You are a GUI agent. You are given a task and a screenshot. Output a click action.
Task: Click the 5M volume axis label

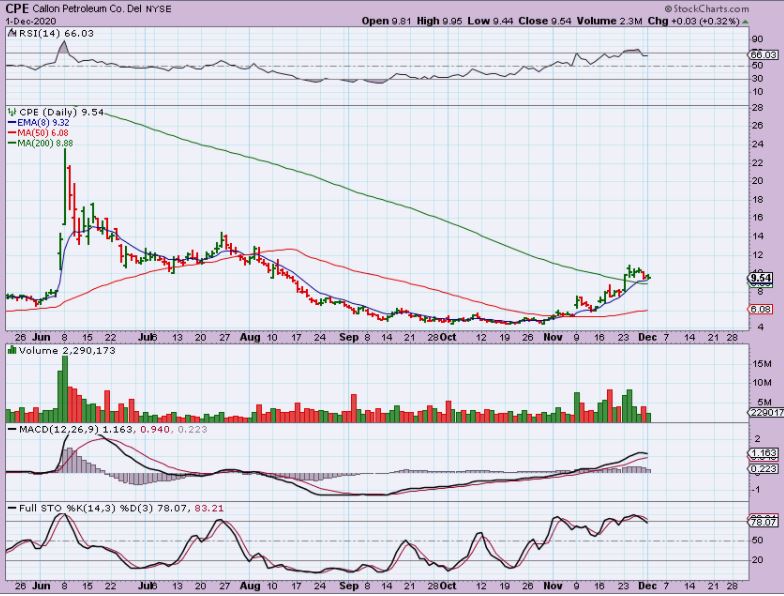click(764, 402)
